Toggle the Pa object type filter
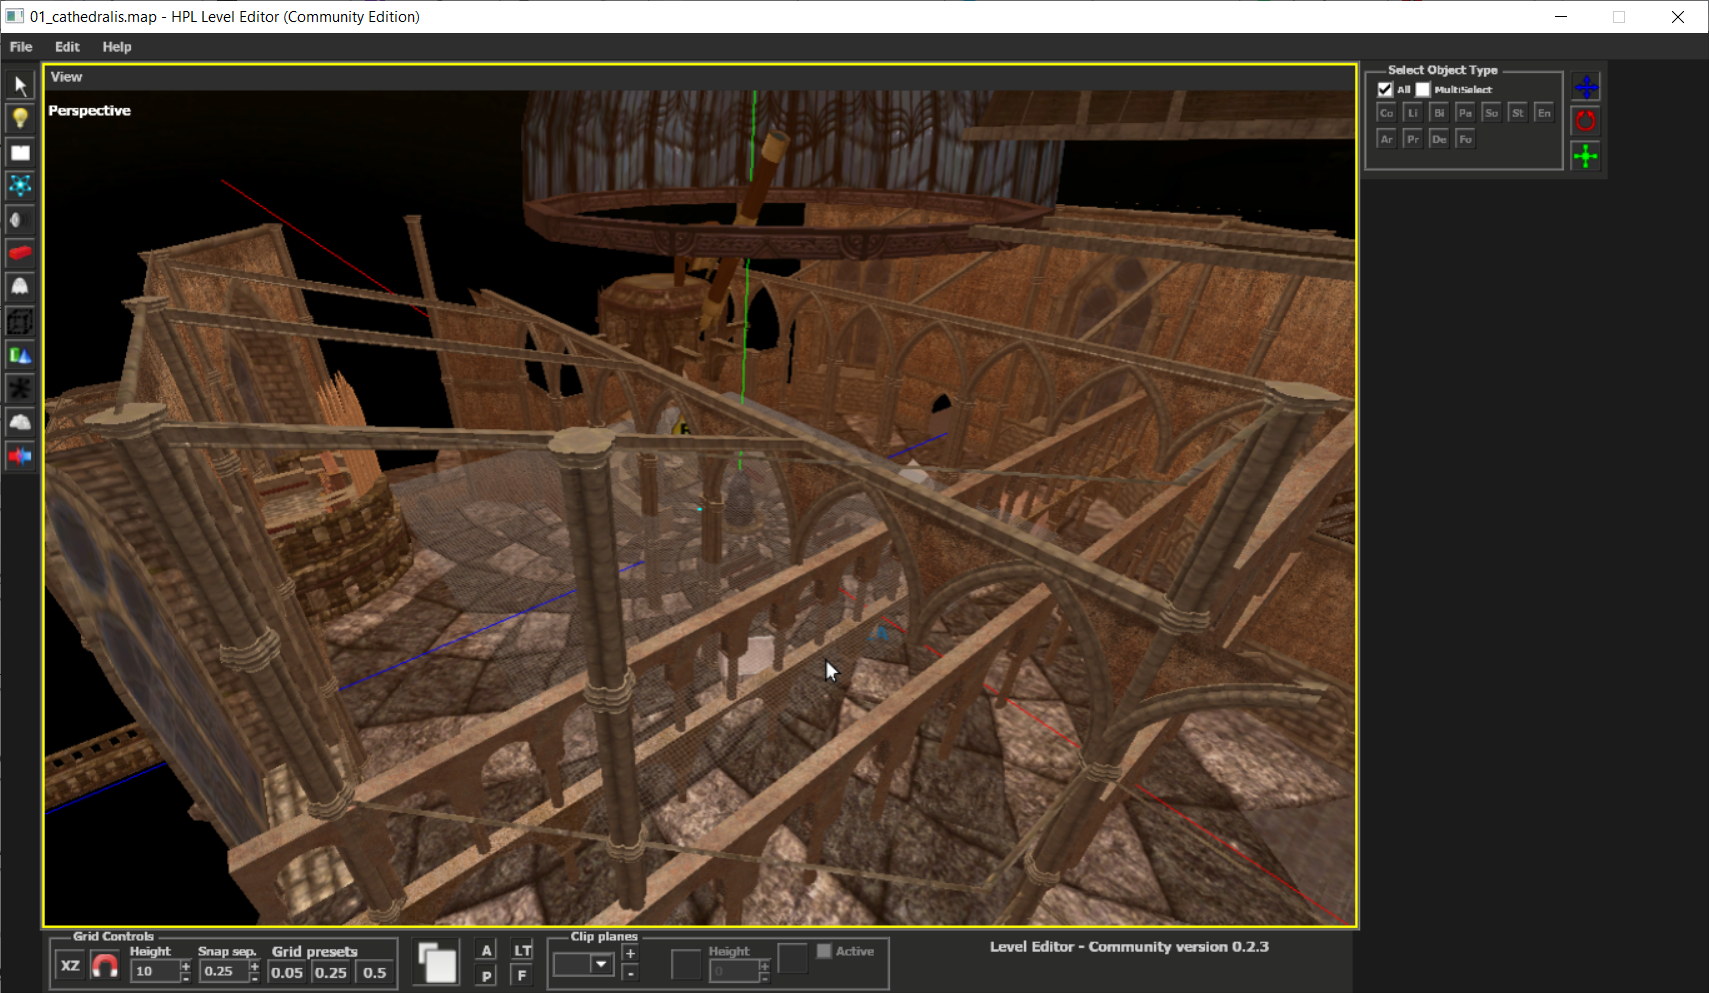 [1465, 113]
